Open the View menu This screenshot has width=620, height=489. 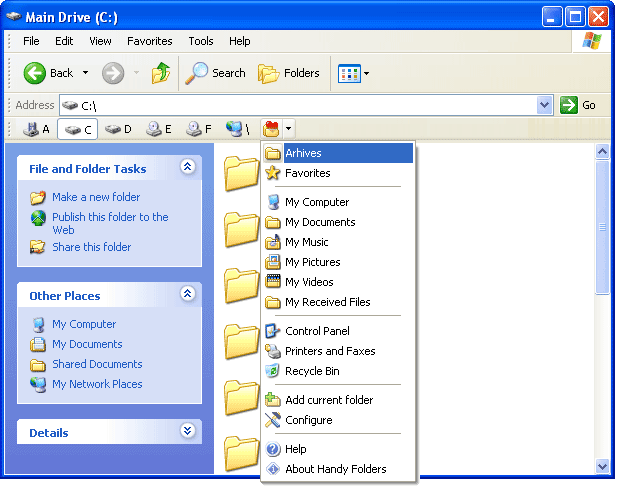[100, 41]
